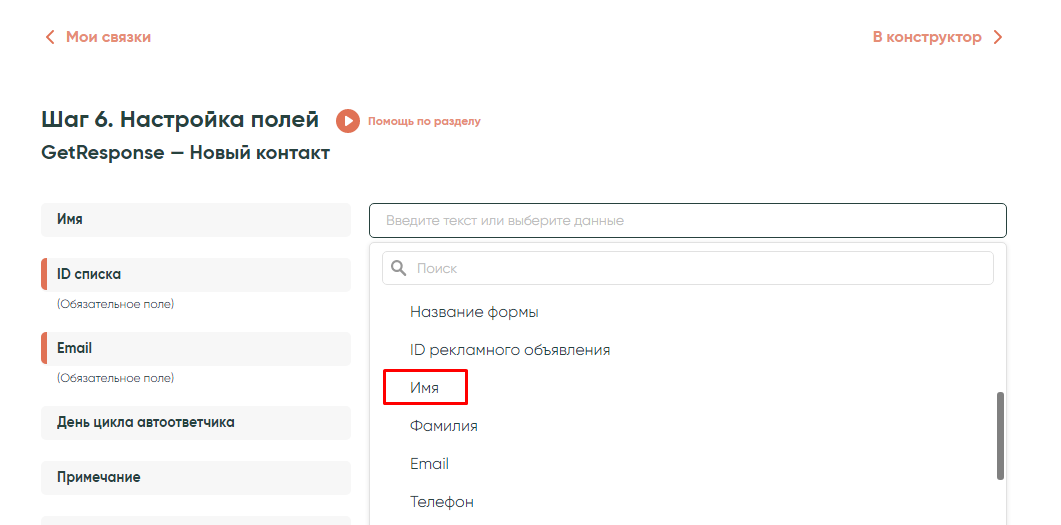Go to В конструктор link
The image size is (1061, 525).
[x=927, y=37]
